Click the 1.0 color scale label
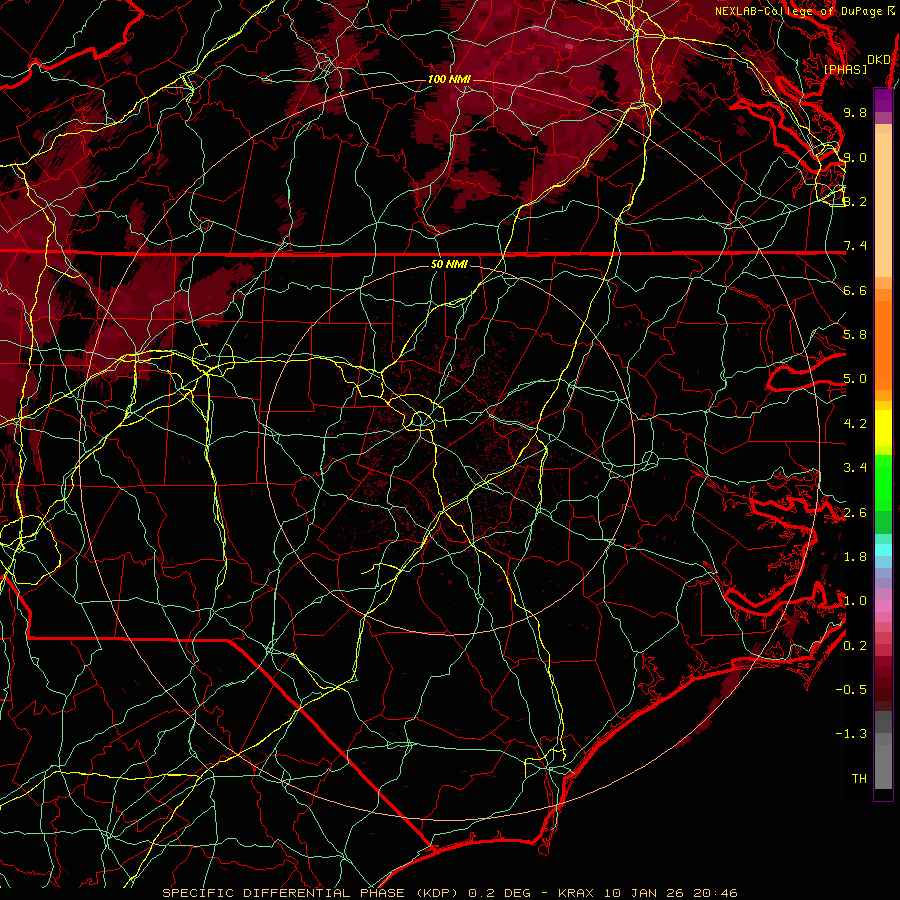Screen dimensions: 900x900 point(855,601)
